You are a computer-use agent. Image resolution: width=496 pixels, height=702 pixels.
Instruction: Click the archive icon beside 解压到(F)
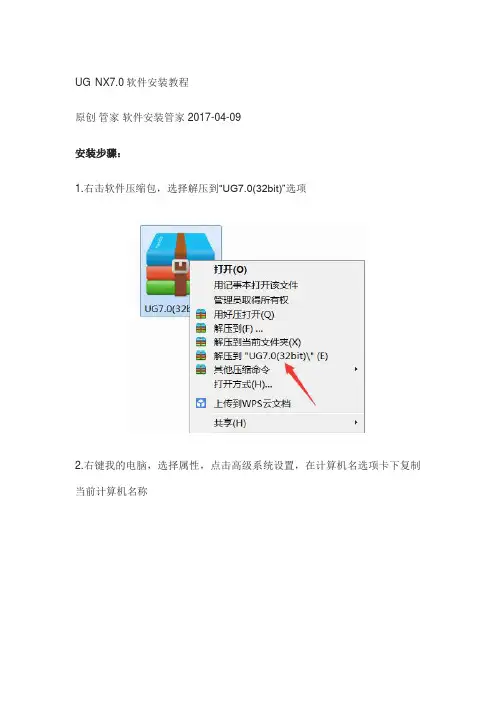201,328
